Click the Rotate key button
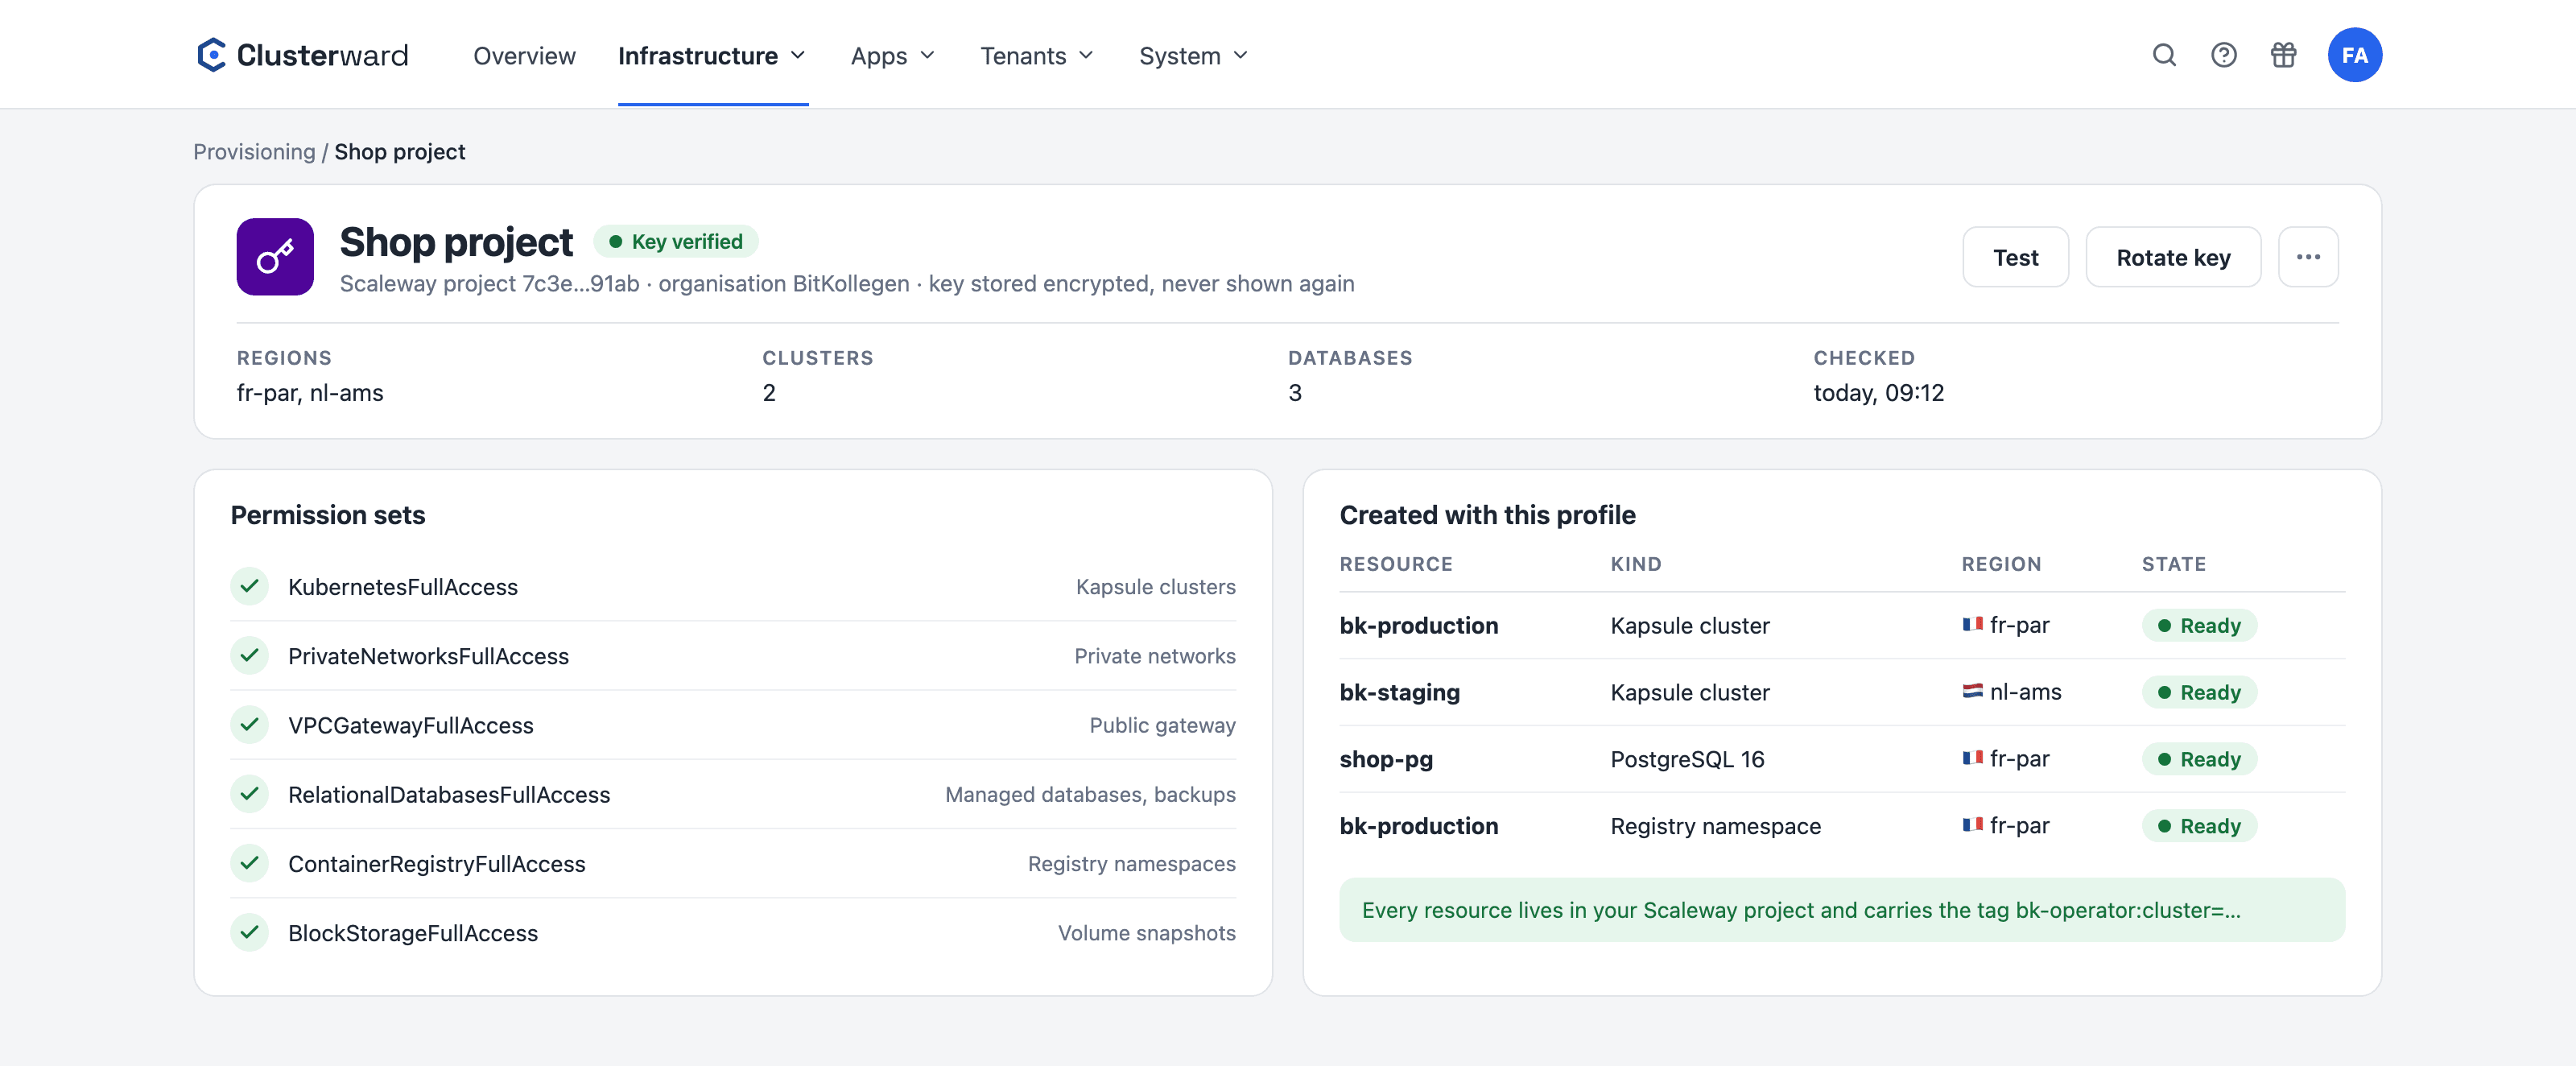Image resolution: width=2576 pixels, height=1066 pixels. click(2173, 257)
